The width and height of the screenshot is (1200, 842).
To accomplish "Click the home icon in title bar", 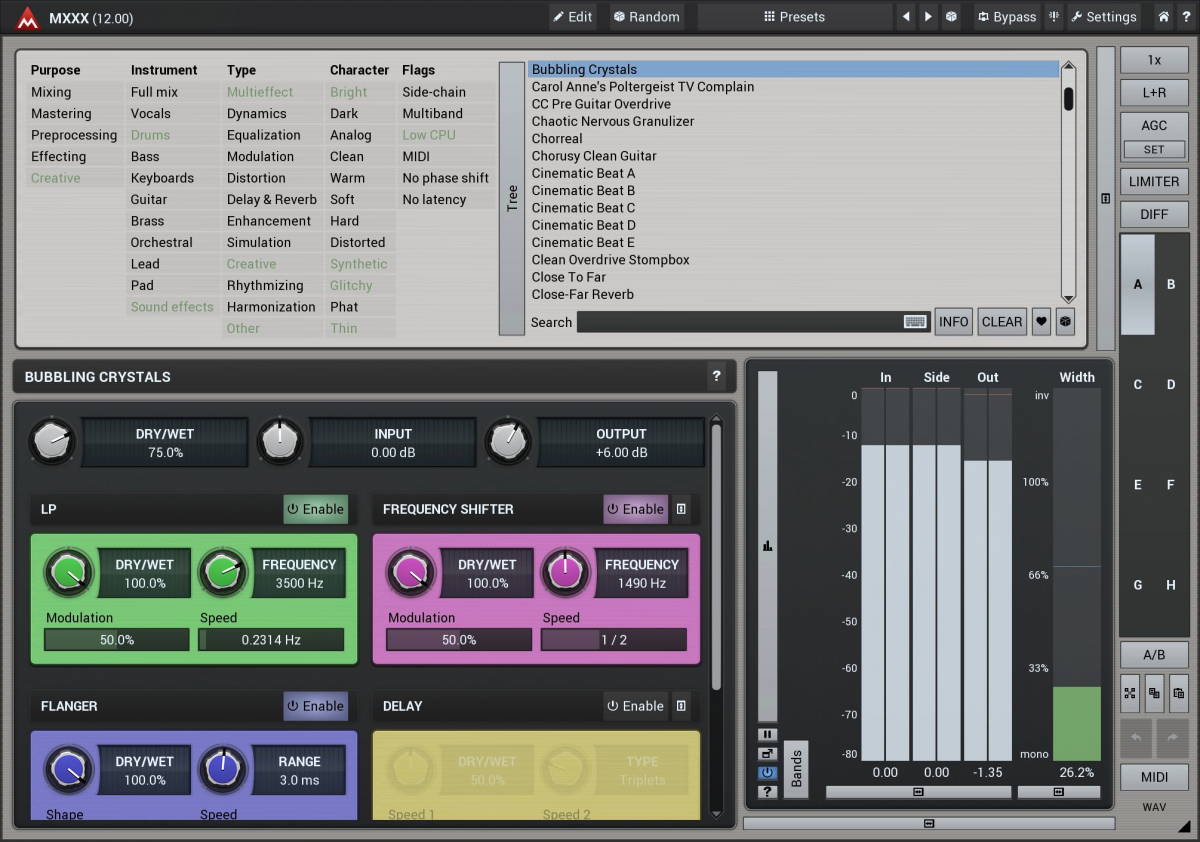I will pos(1163,17).
